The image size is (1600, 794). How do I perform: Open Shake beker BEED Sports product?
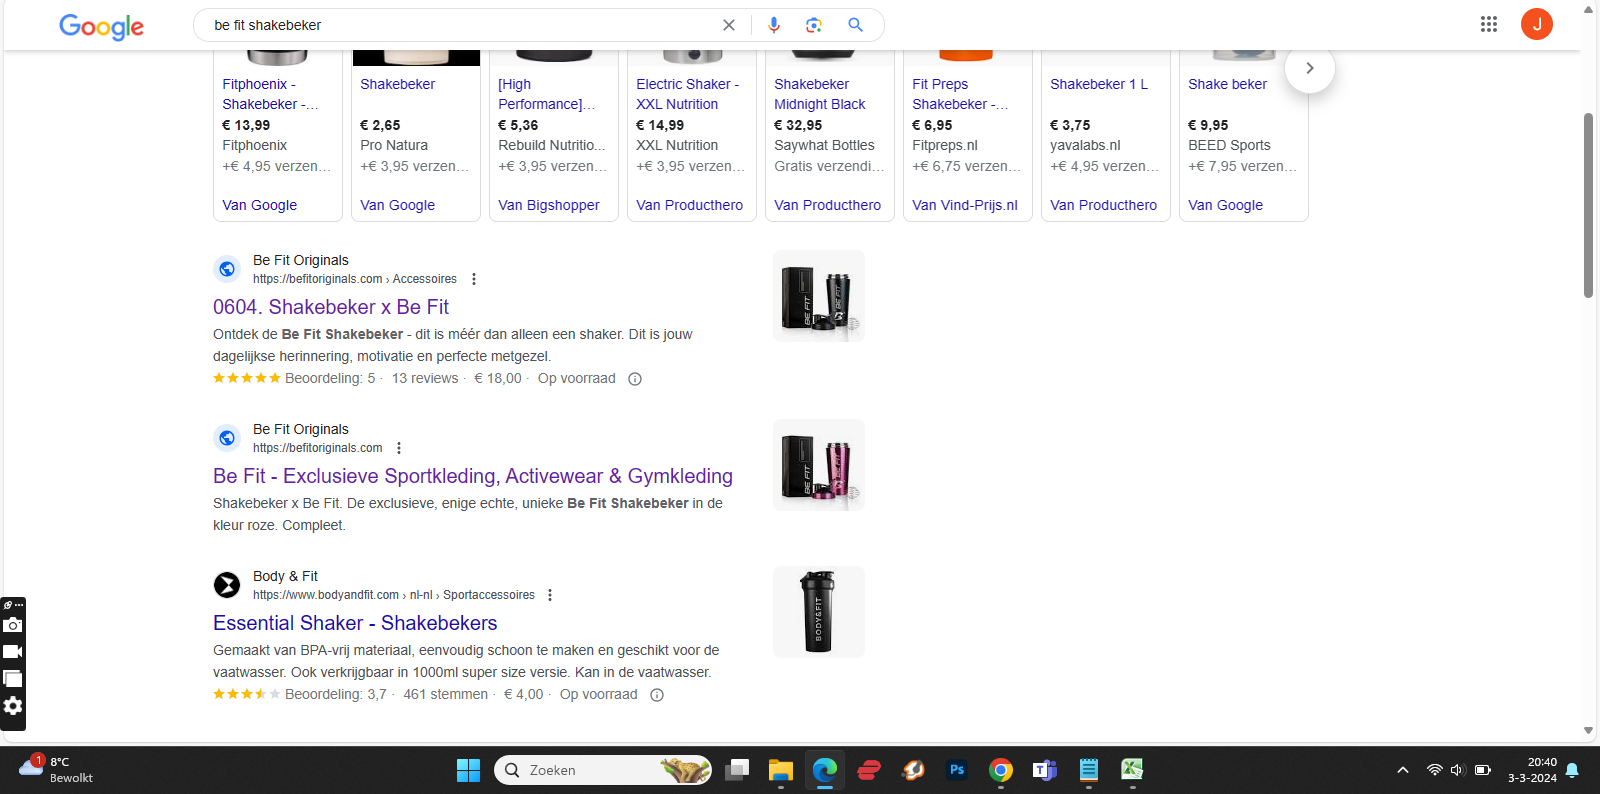point(1227,84)
